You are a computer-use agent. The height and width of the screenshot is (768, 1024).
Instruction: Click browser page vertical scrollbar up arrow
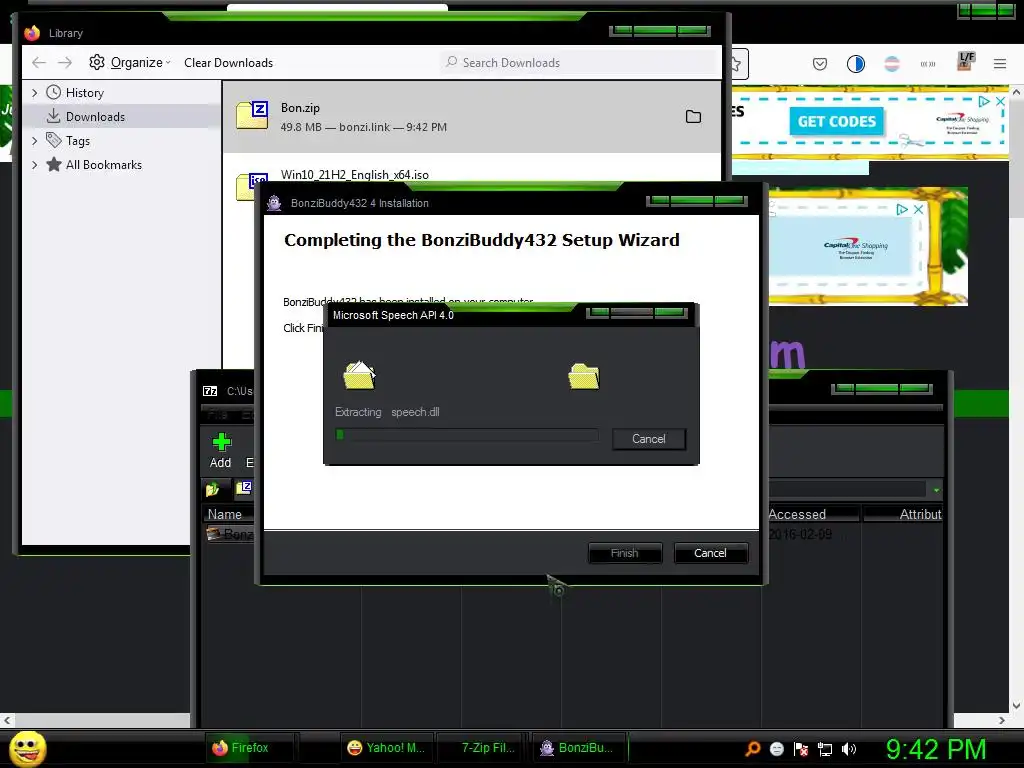(x=1016, y=92)
